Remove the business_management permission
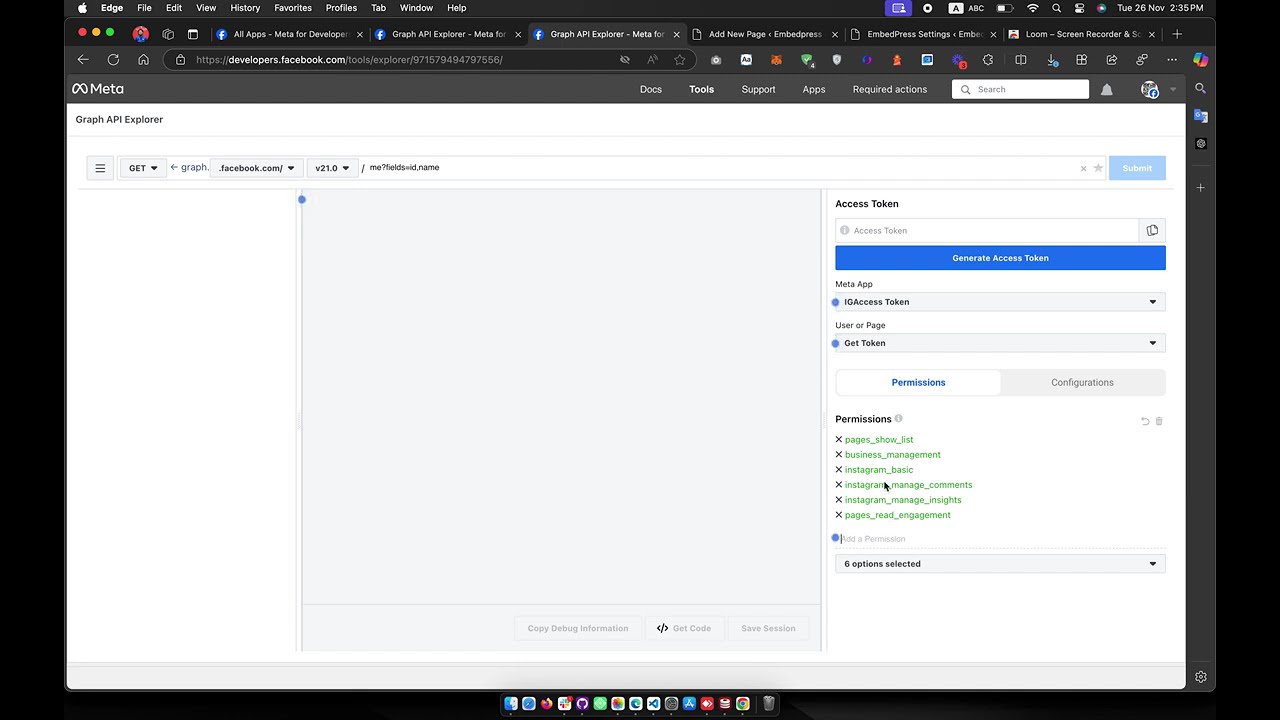The image size is (1280, 720). (839, 455)
